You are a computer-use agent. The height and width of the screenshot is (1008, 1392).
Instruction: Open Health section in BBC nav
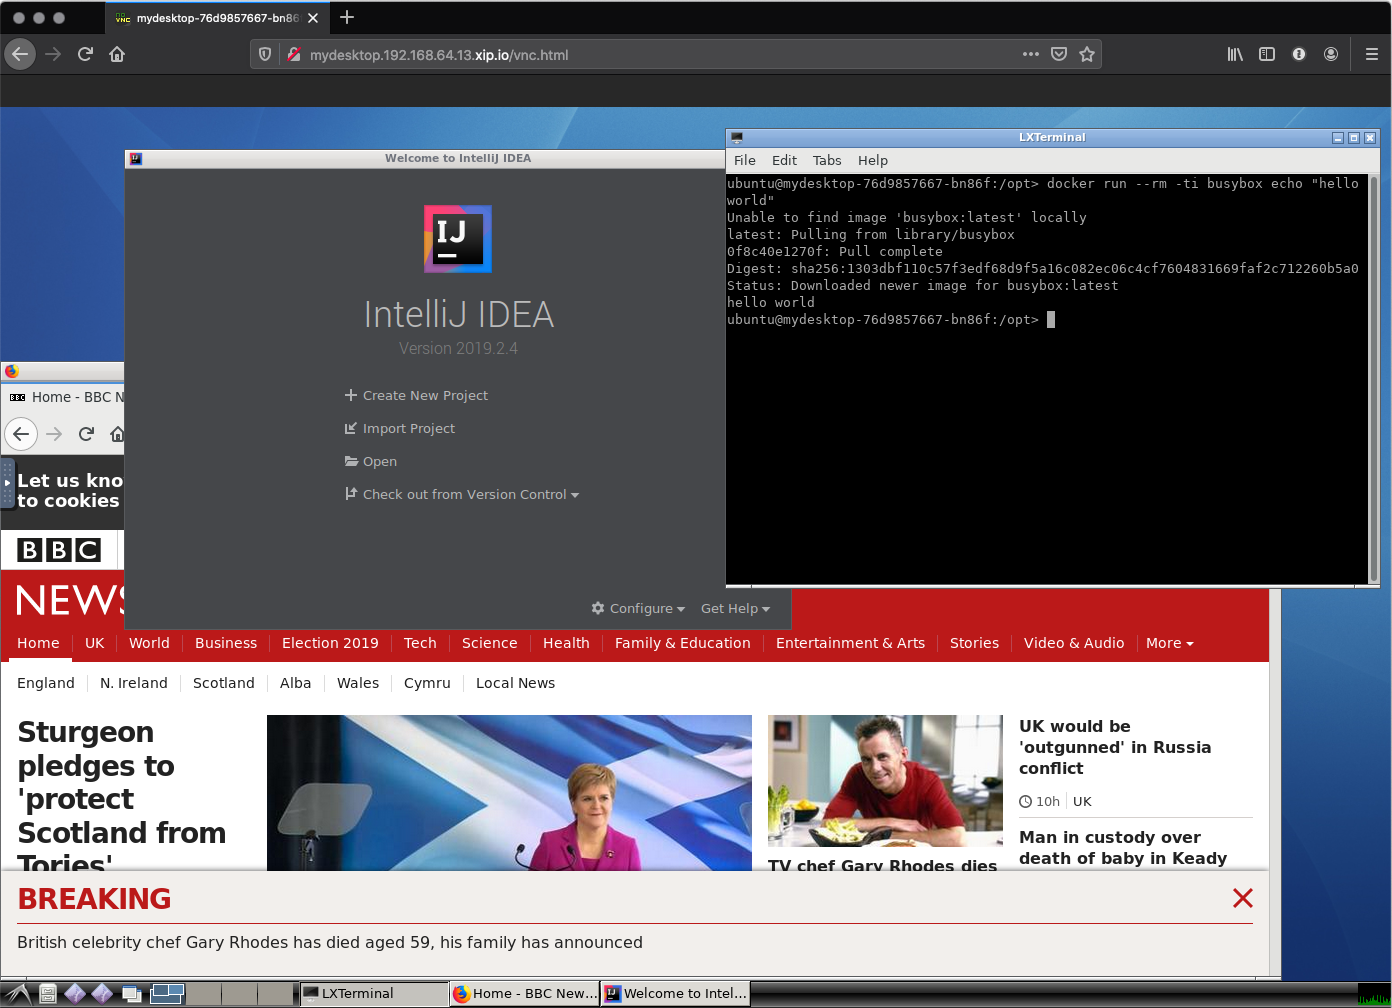pyautogui.click(x=566, y=643)
